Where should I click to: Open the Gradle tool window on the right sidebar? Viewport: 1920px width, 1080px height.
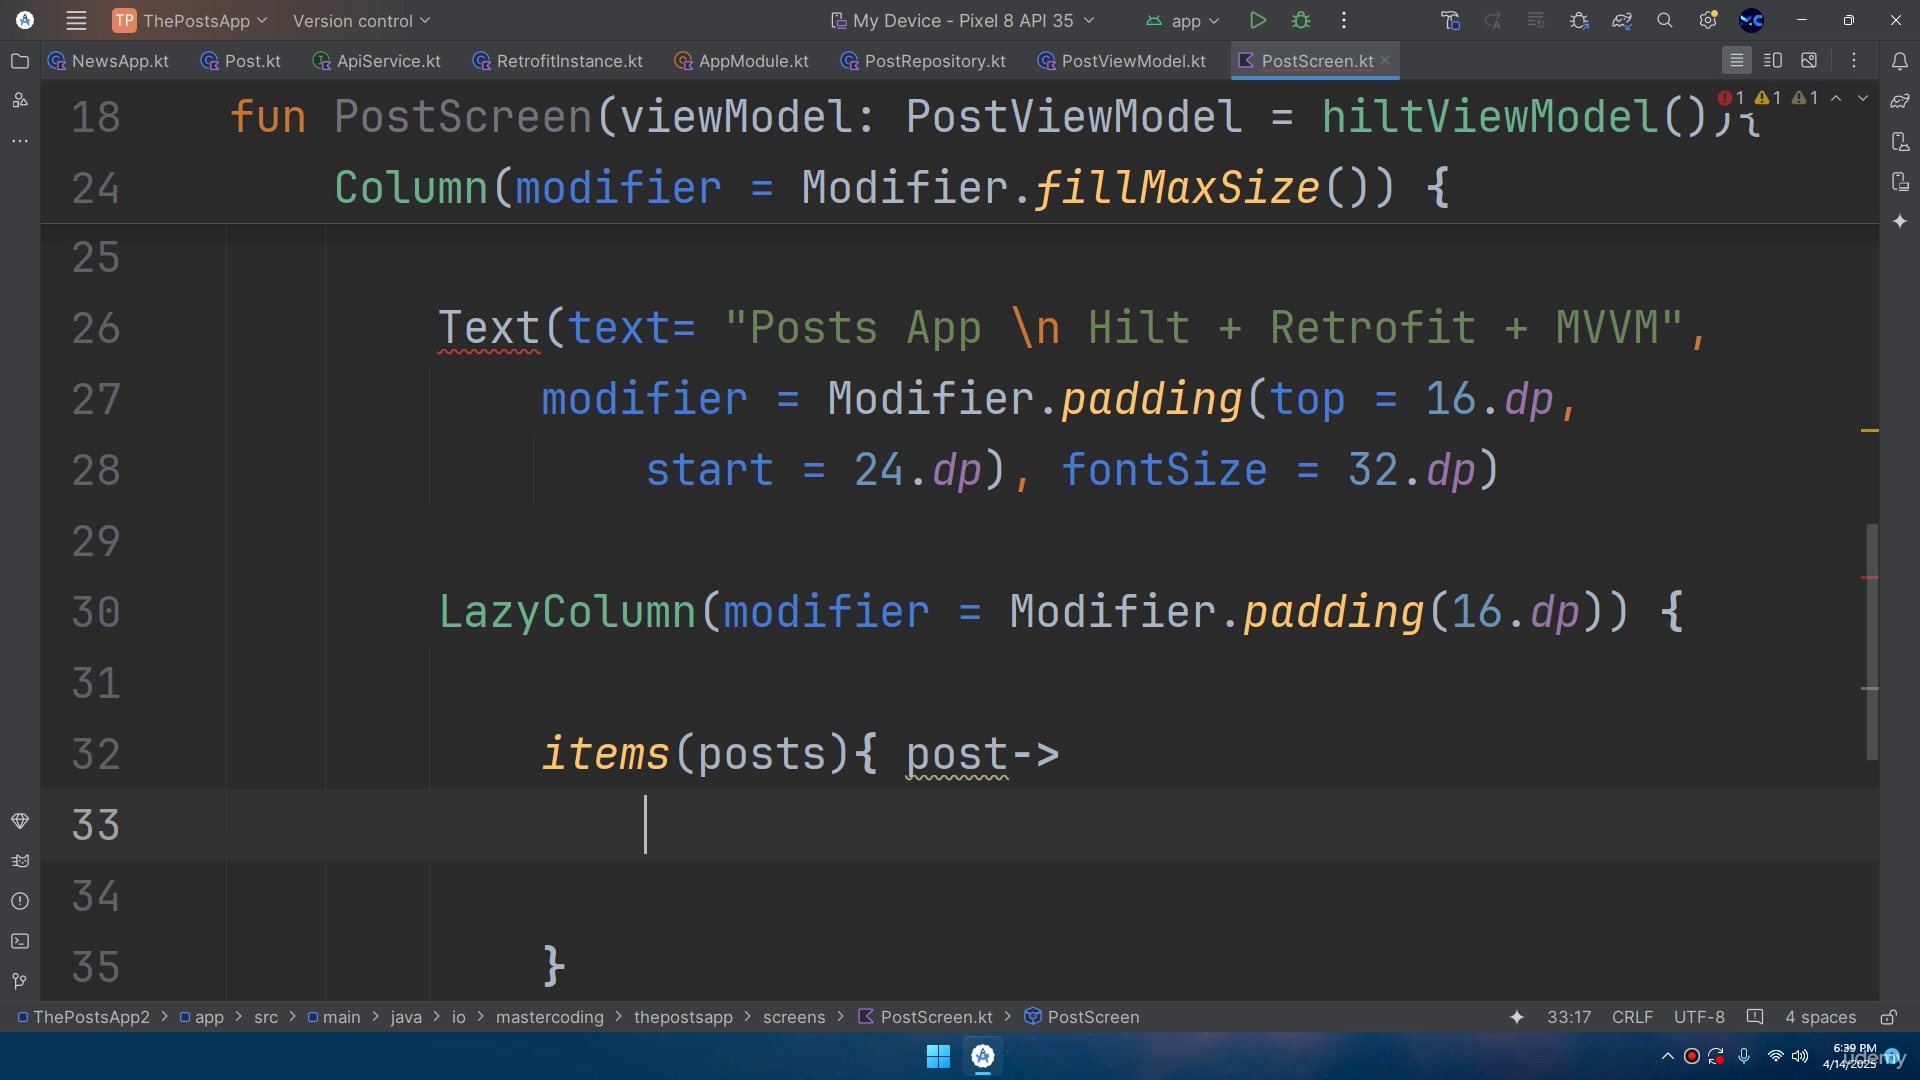pyautogui.click(x=1900, y=101)
